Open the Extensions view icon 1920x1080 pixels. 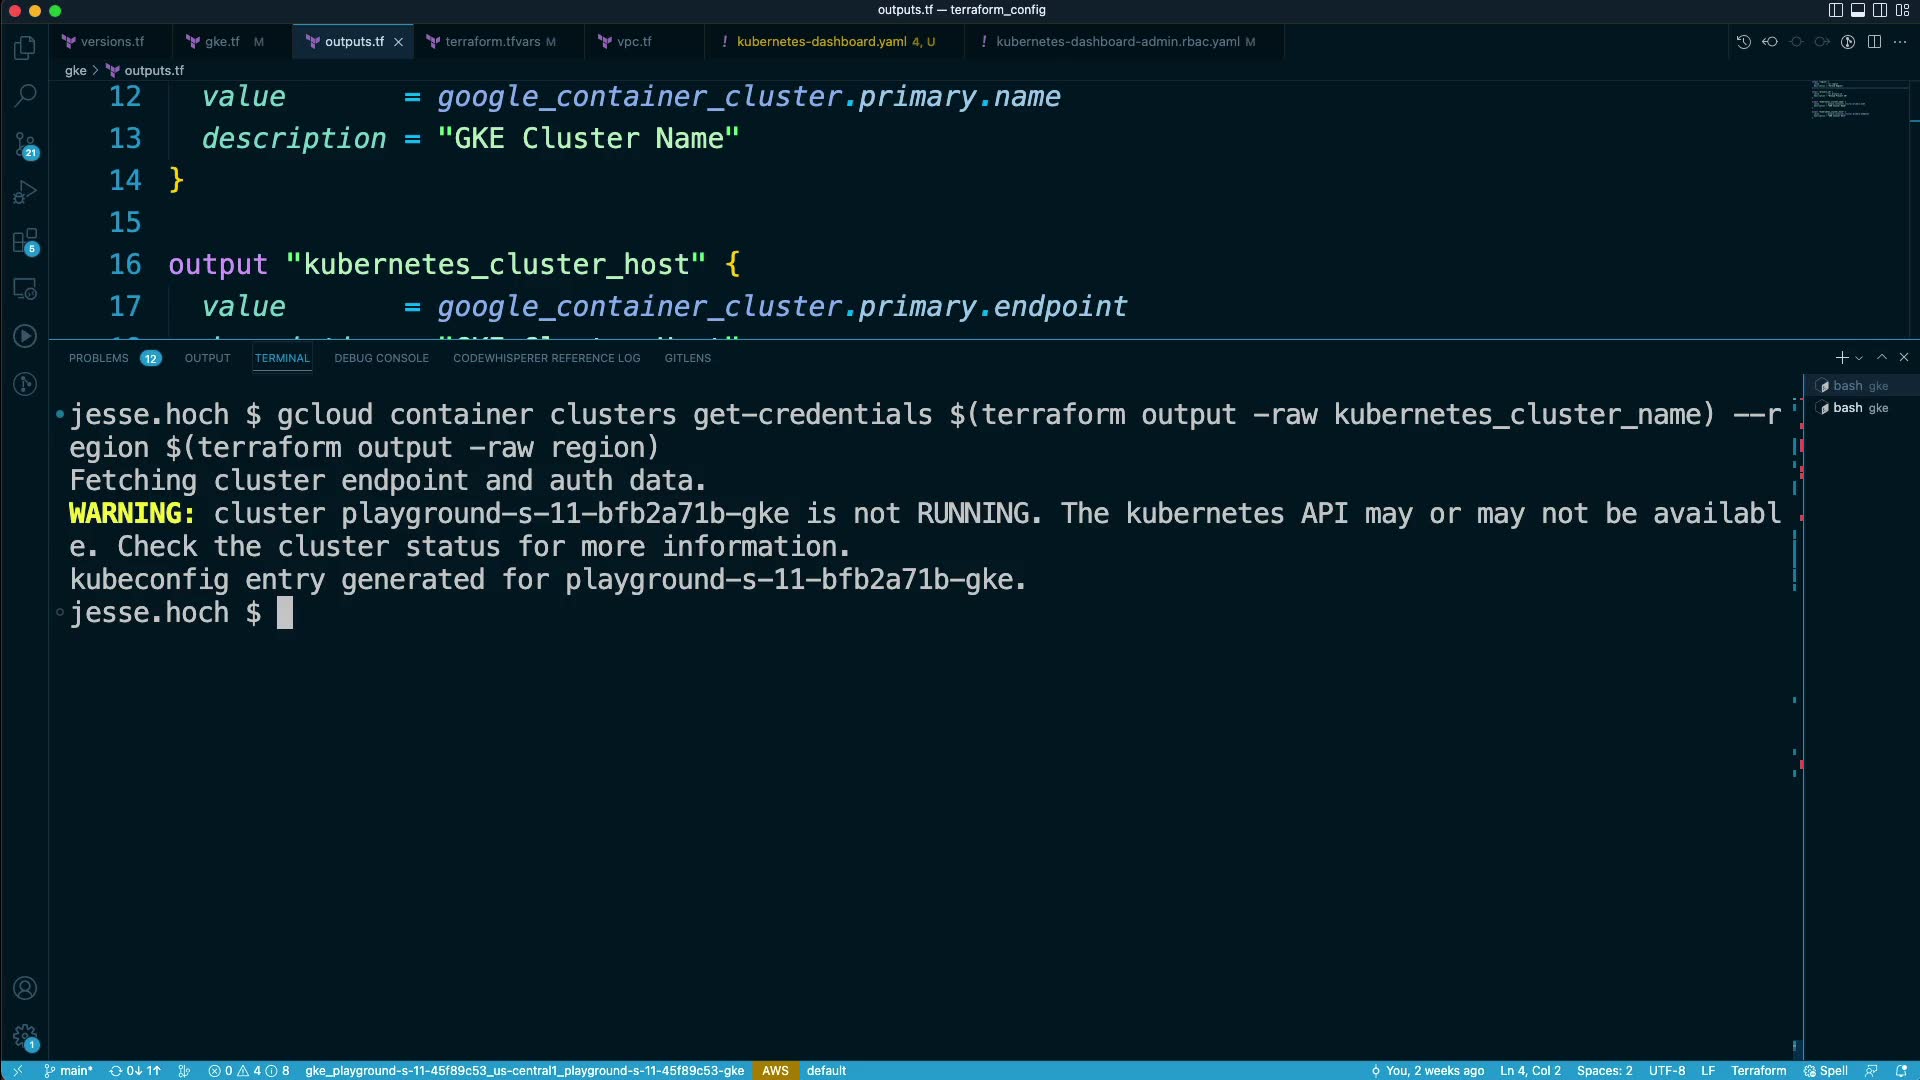[x=25, y=241]
